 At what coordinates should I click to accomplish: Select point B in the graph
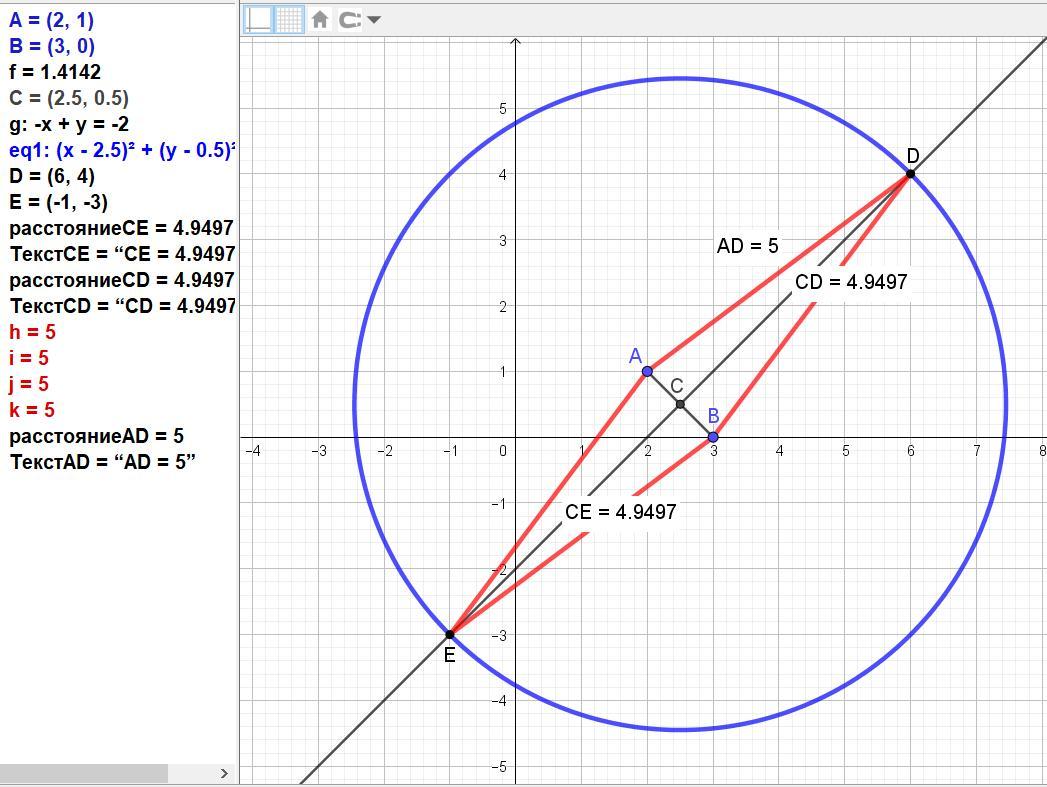pos(713,437)
